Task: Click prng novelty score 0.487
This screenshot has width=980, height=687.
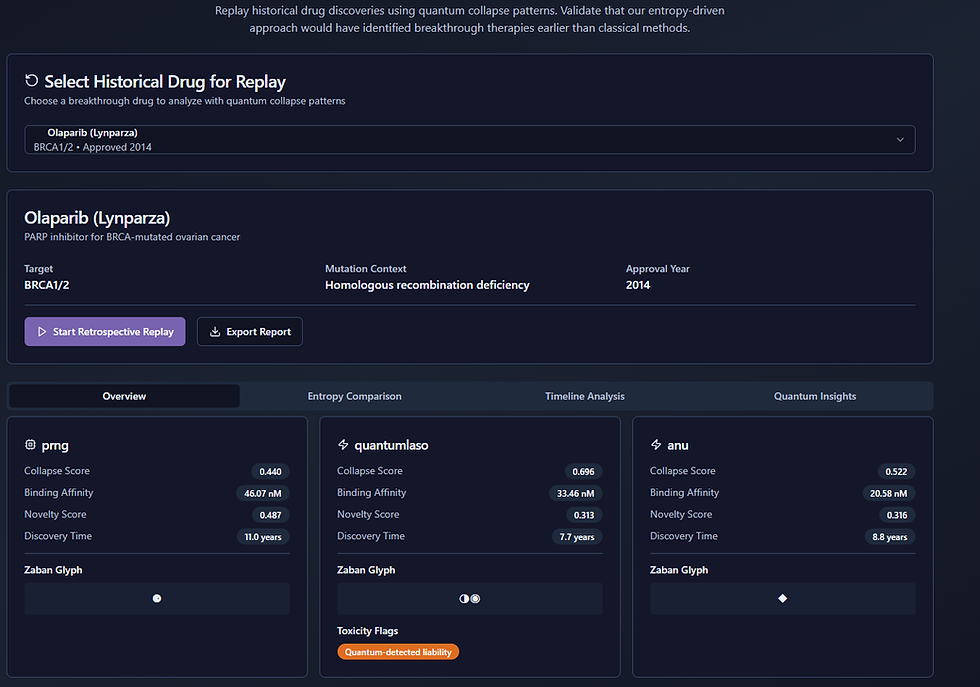Action: 271,515
